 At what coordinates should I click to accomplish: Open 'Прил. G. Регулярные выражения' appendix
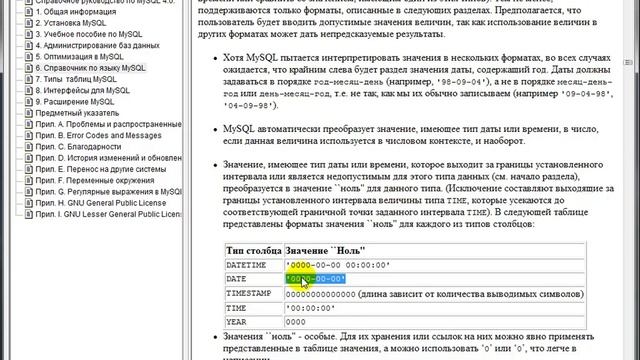coord(108,191)
